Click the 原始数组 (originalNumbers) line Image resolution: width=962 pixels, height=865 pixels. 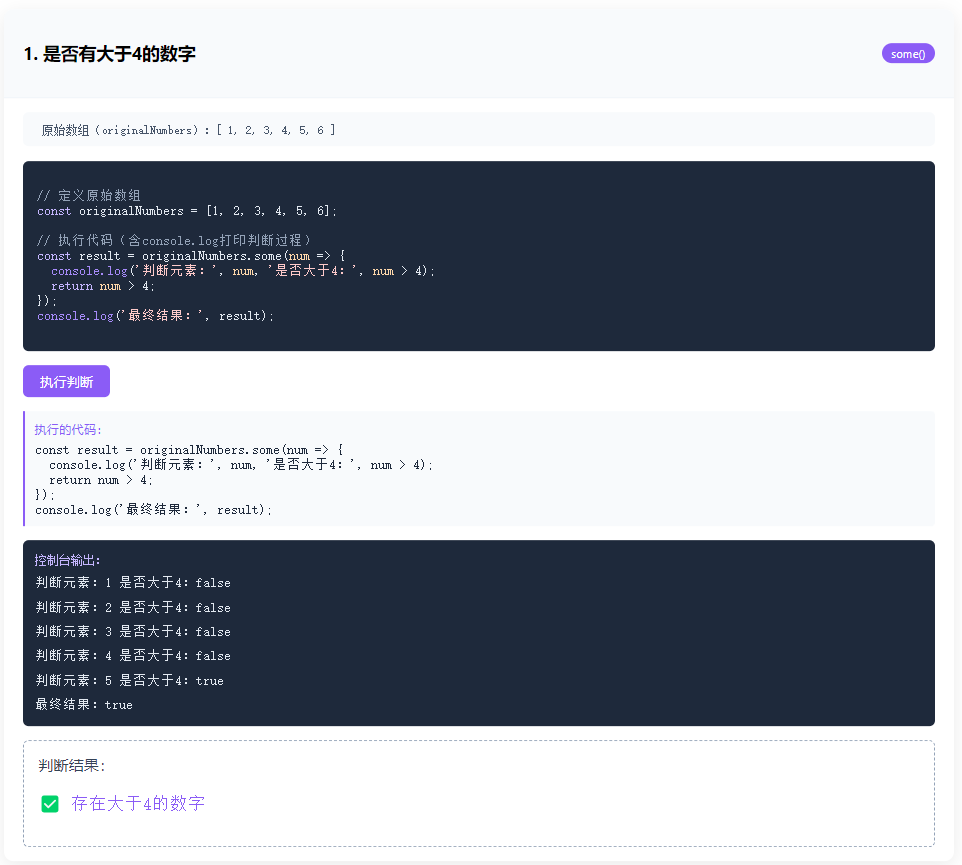pyautogui.click(x=188, y=130)
